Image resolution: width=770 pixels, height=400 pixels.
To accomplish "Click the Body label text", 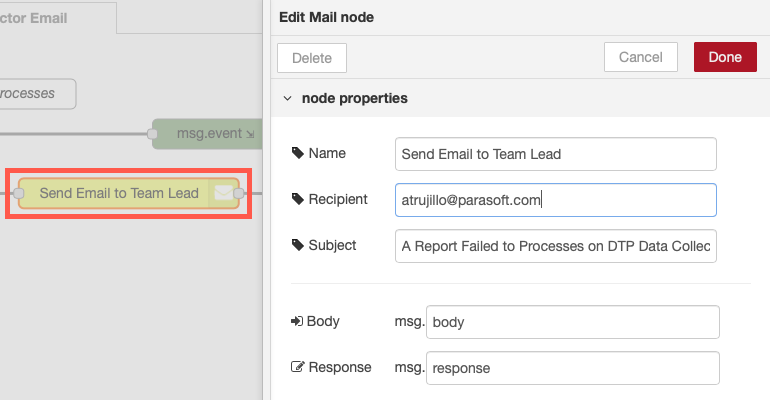I will [x=323, y=321].
